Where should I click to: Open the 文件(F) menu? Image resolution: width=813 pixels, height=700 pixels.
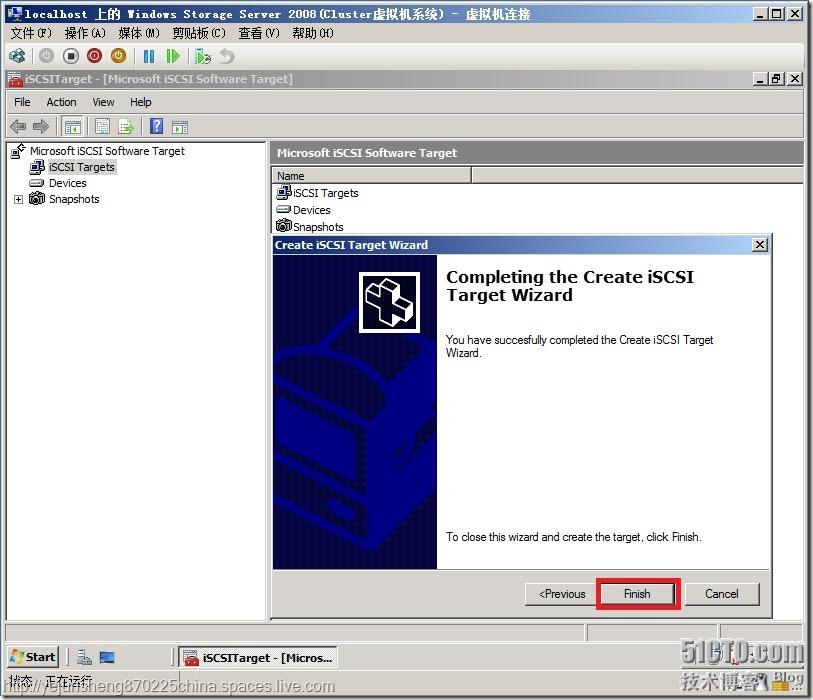pos(31,33)
